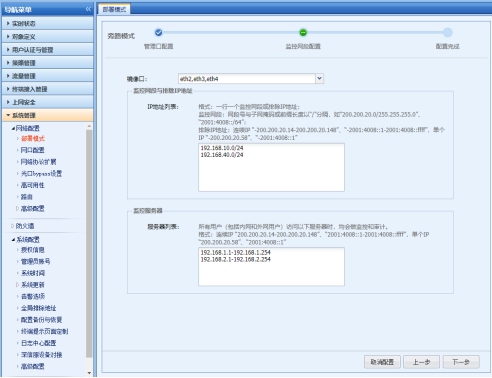Click inside the IP地址列表 text area
The width and height of the screenshot is (492, 378).
(x=271, y=167)
